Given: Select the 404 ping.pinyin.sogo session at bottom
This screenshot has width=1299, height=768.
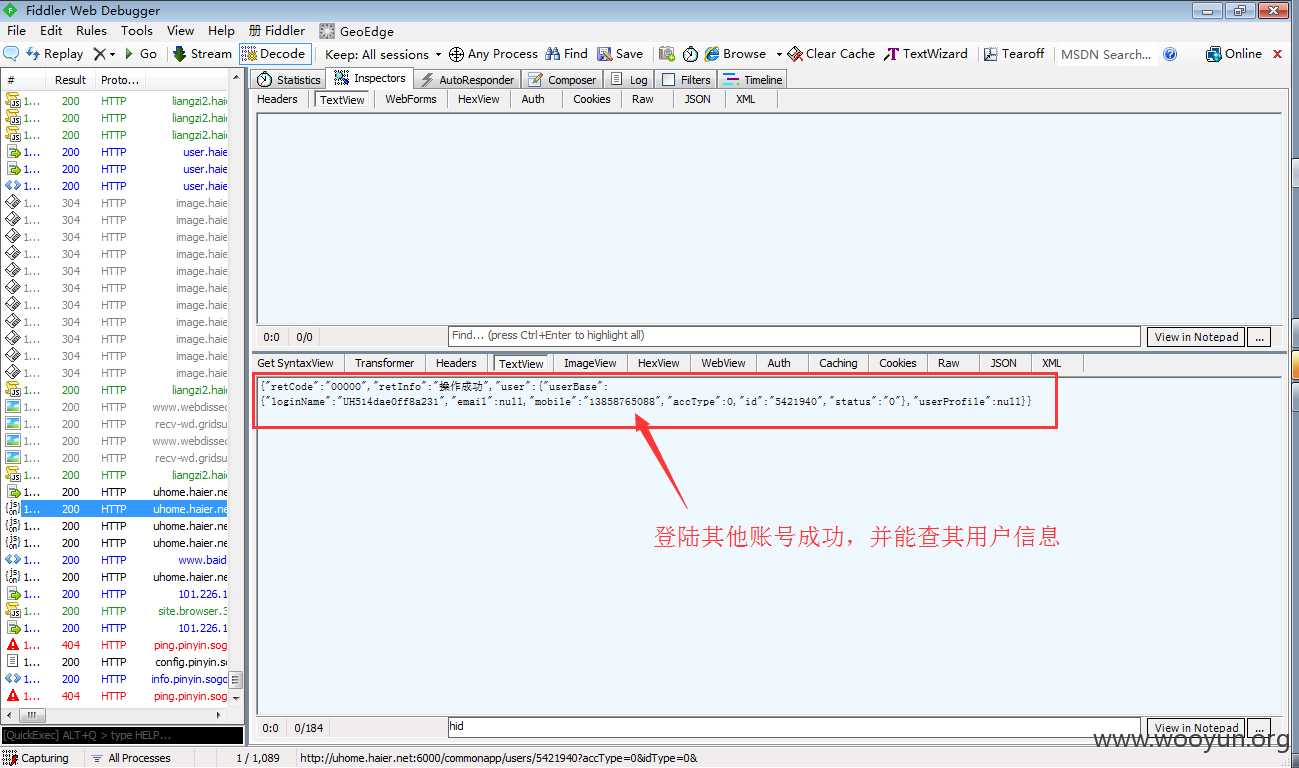Looking at the screenshot, I should tap(115, 696).
